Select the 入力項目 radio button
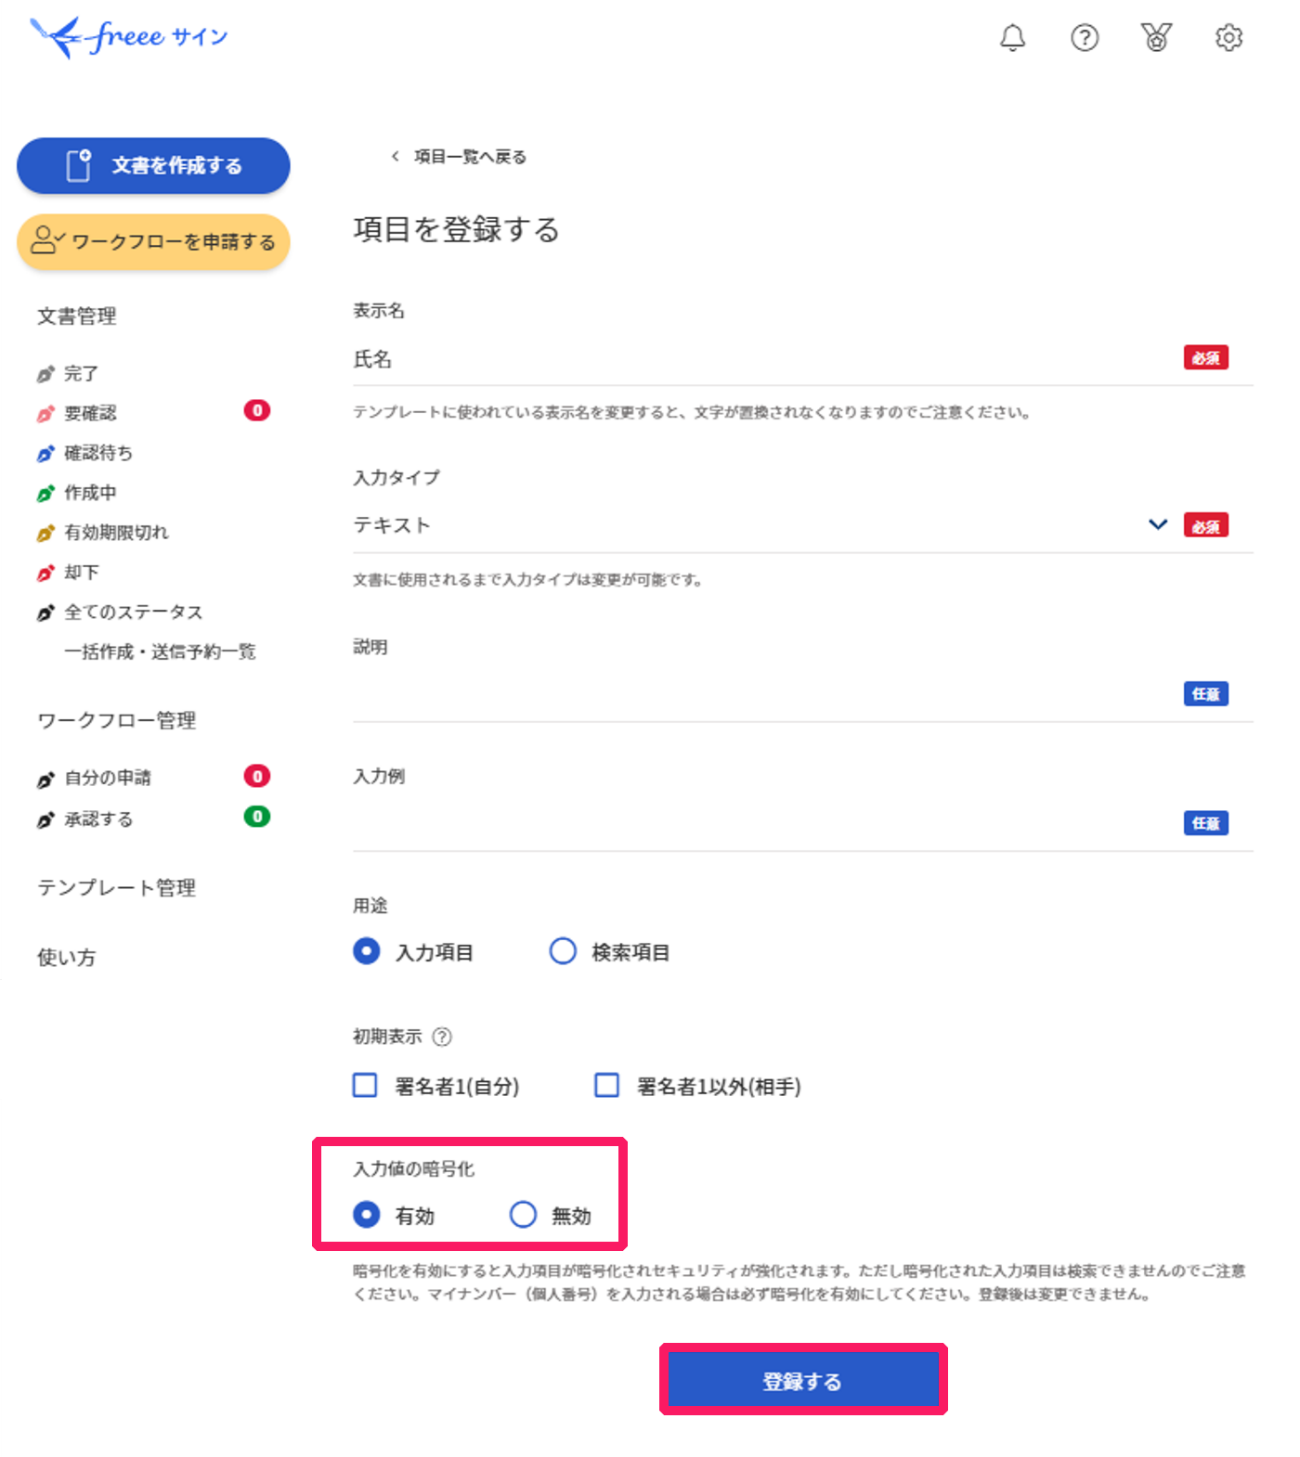The image size is (1300, 1457). (x=366, y=951)
